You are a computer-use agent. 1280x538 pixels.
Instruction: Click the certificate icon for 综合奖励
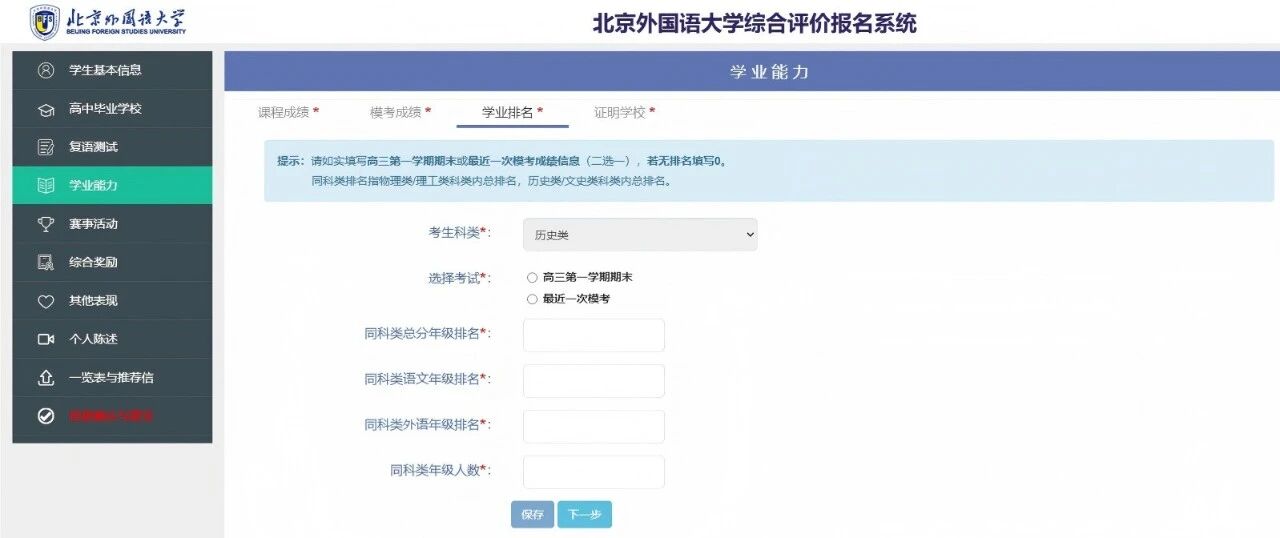pos(45,262)
